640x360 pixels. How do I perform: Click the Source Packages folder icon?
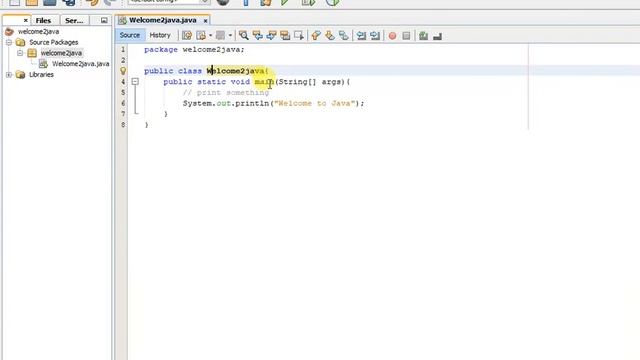click(x=20, y=42)
